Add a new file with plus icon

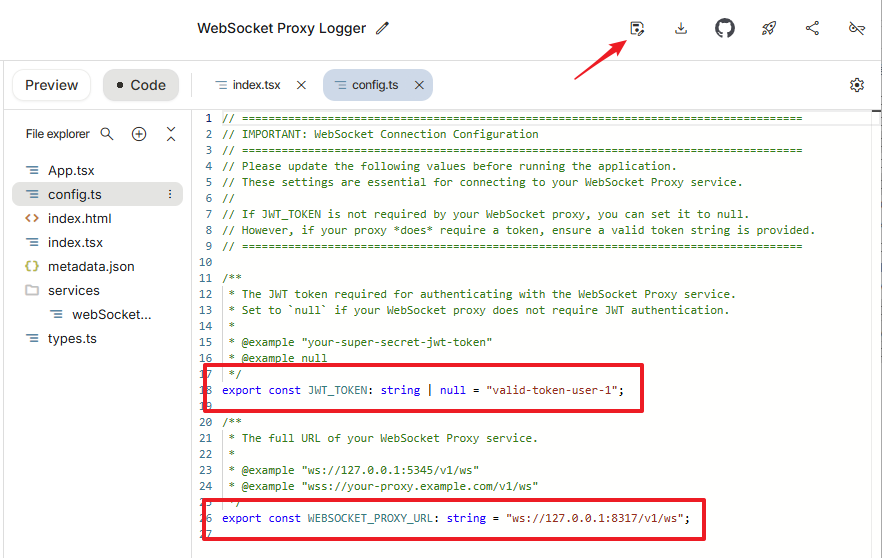[139, 134]
